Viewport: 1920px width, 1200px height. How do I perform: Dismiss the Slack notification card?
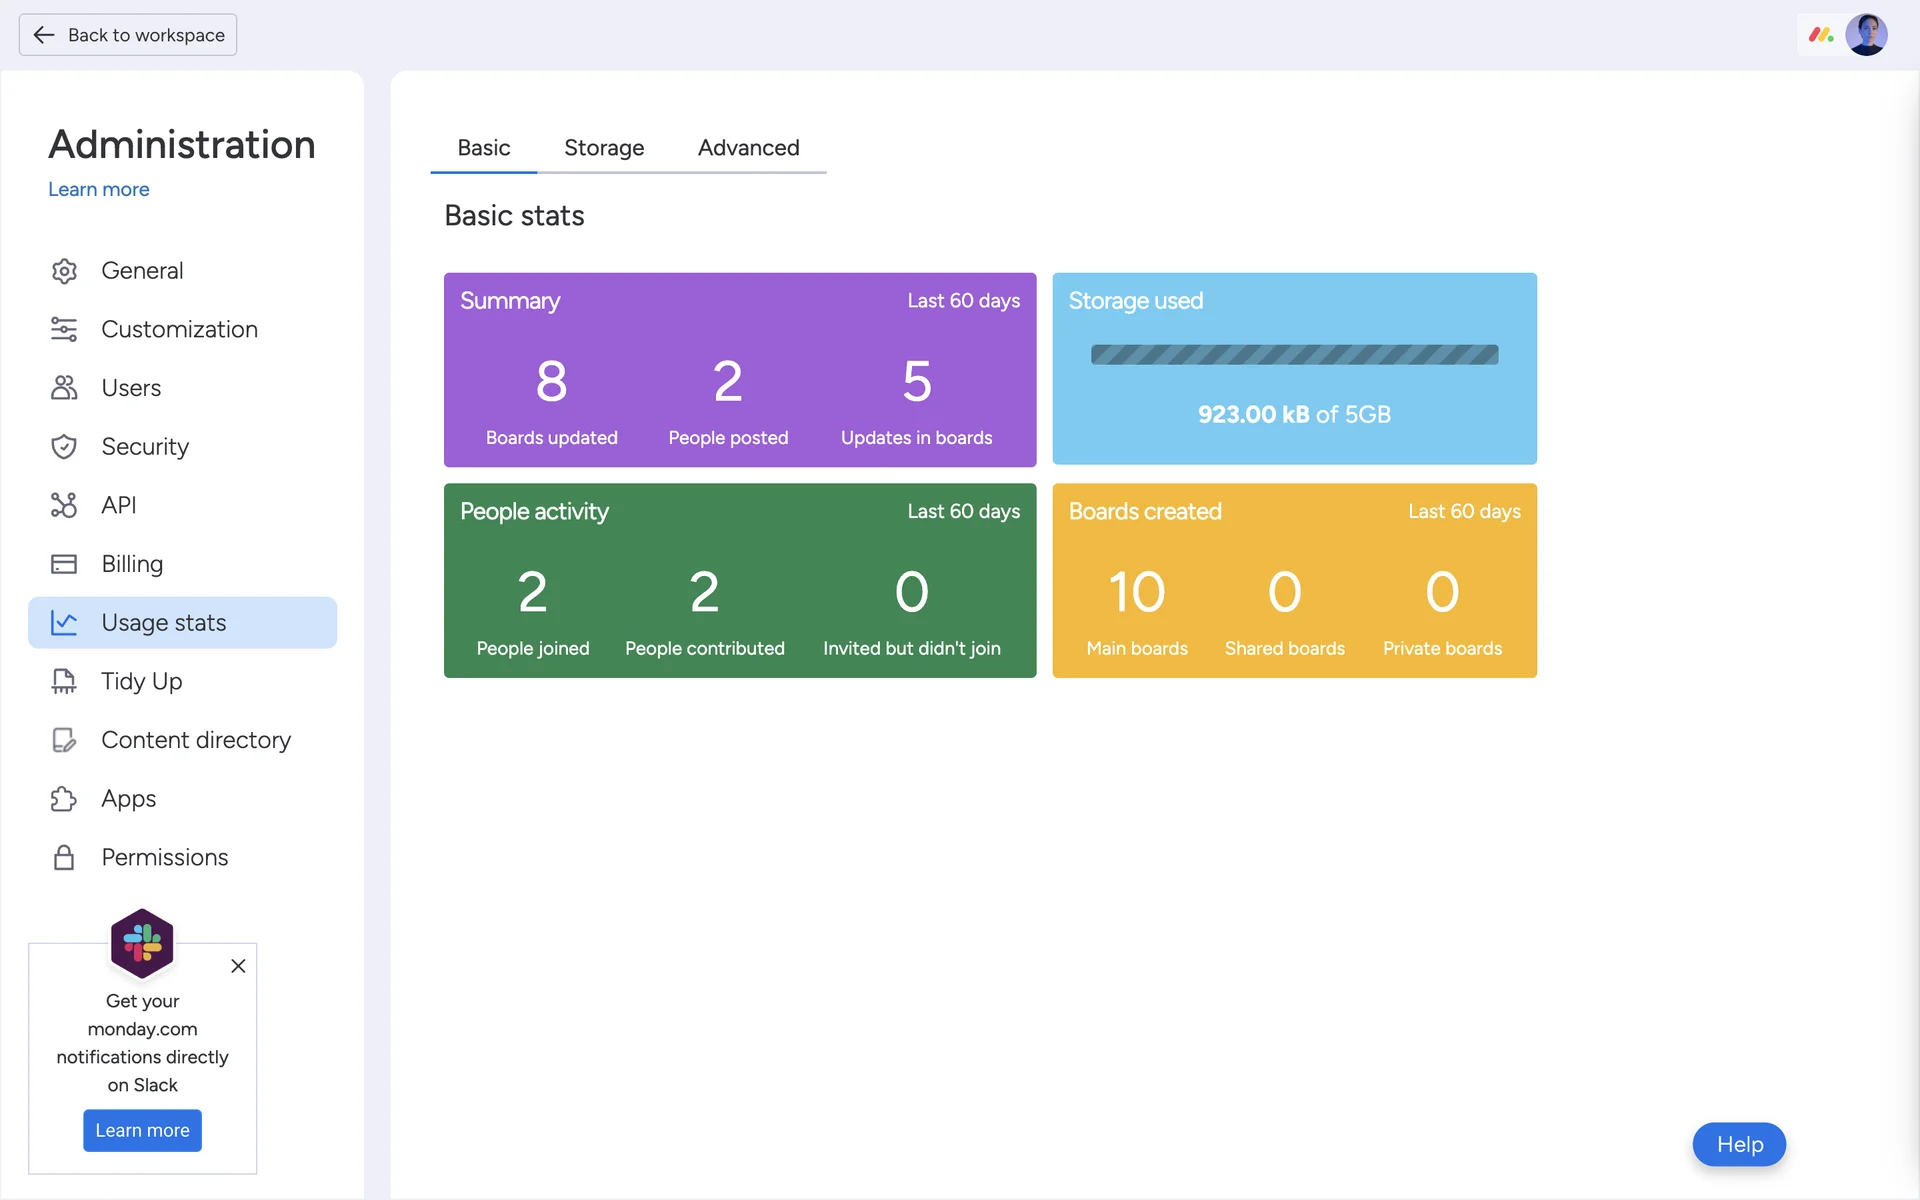(x=238, y=966)
